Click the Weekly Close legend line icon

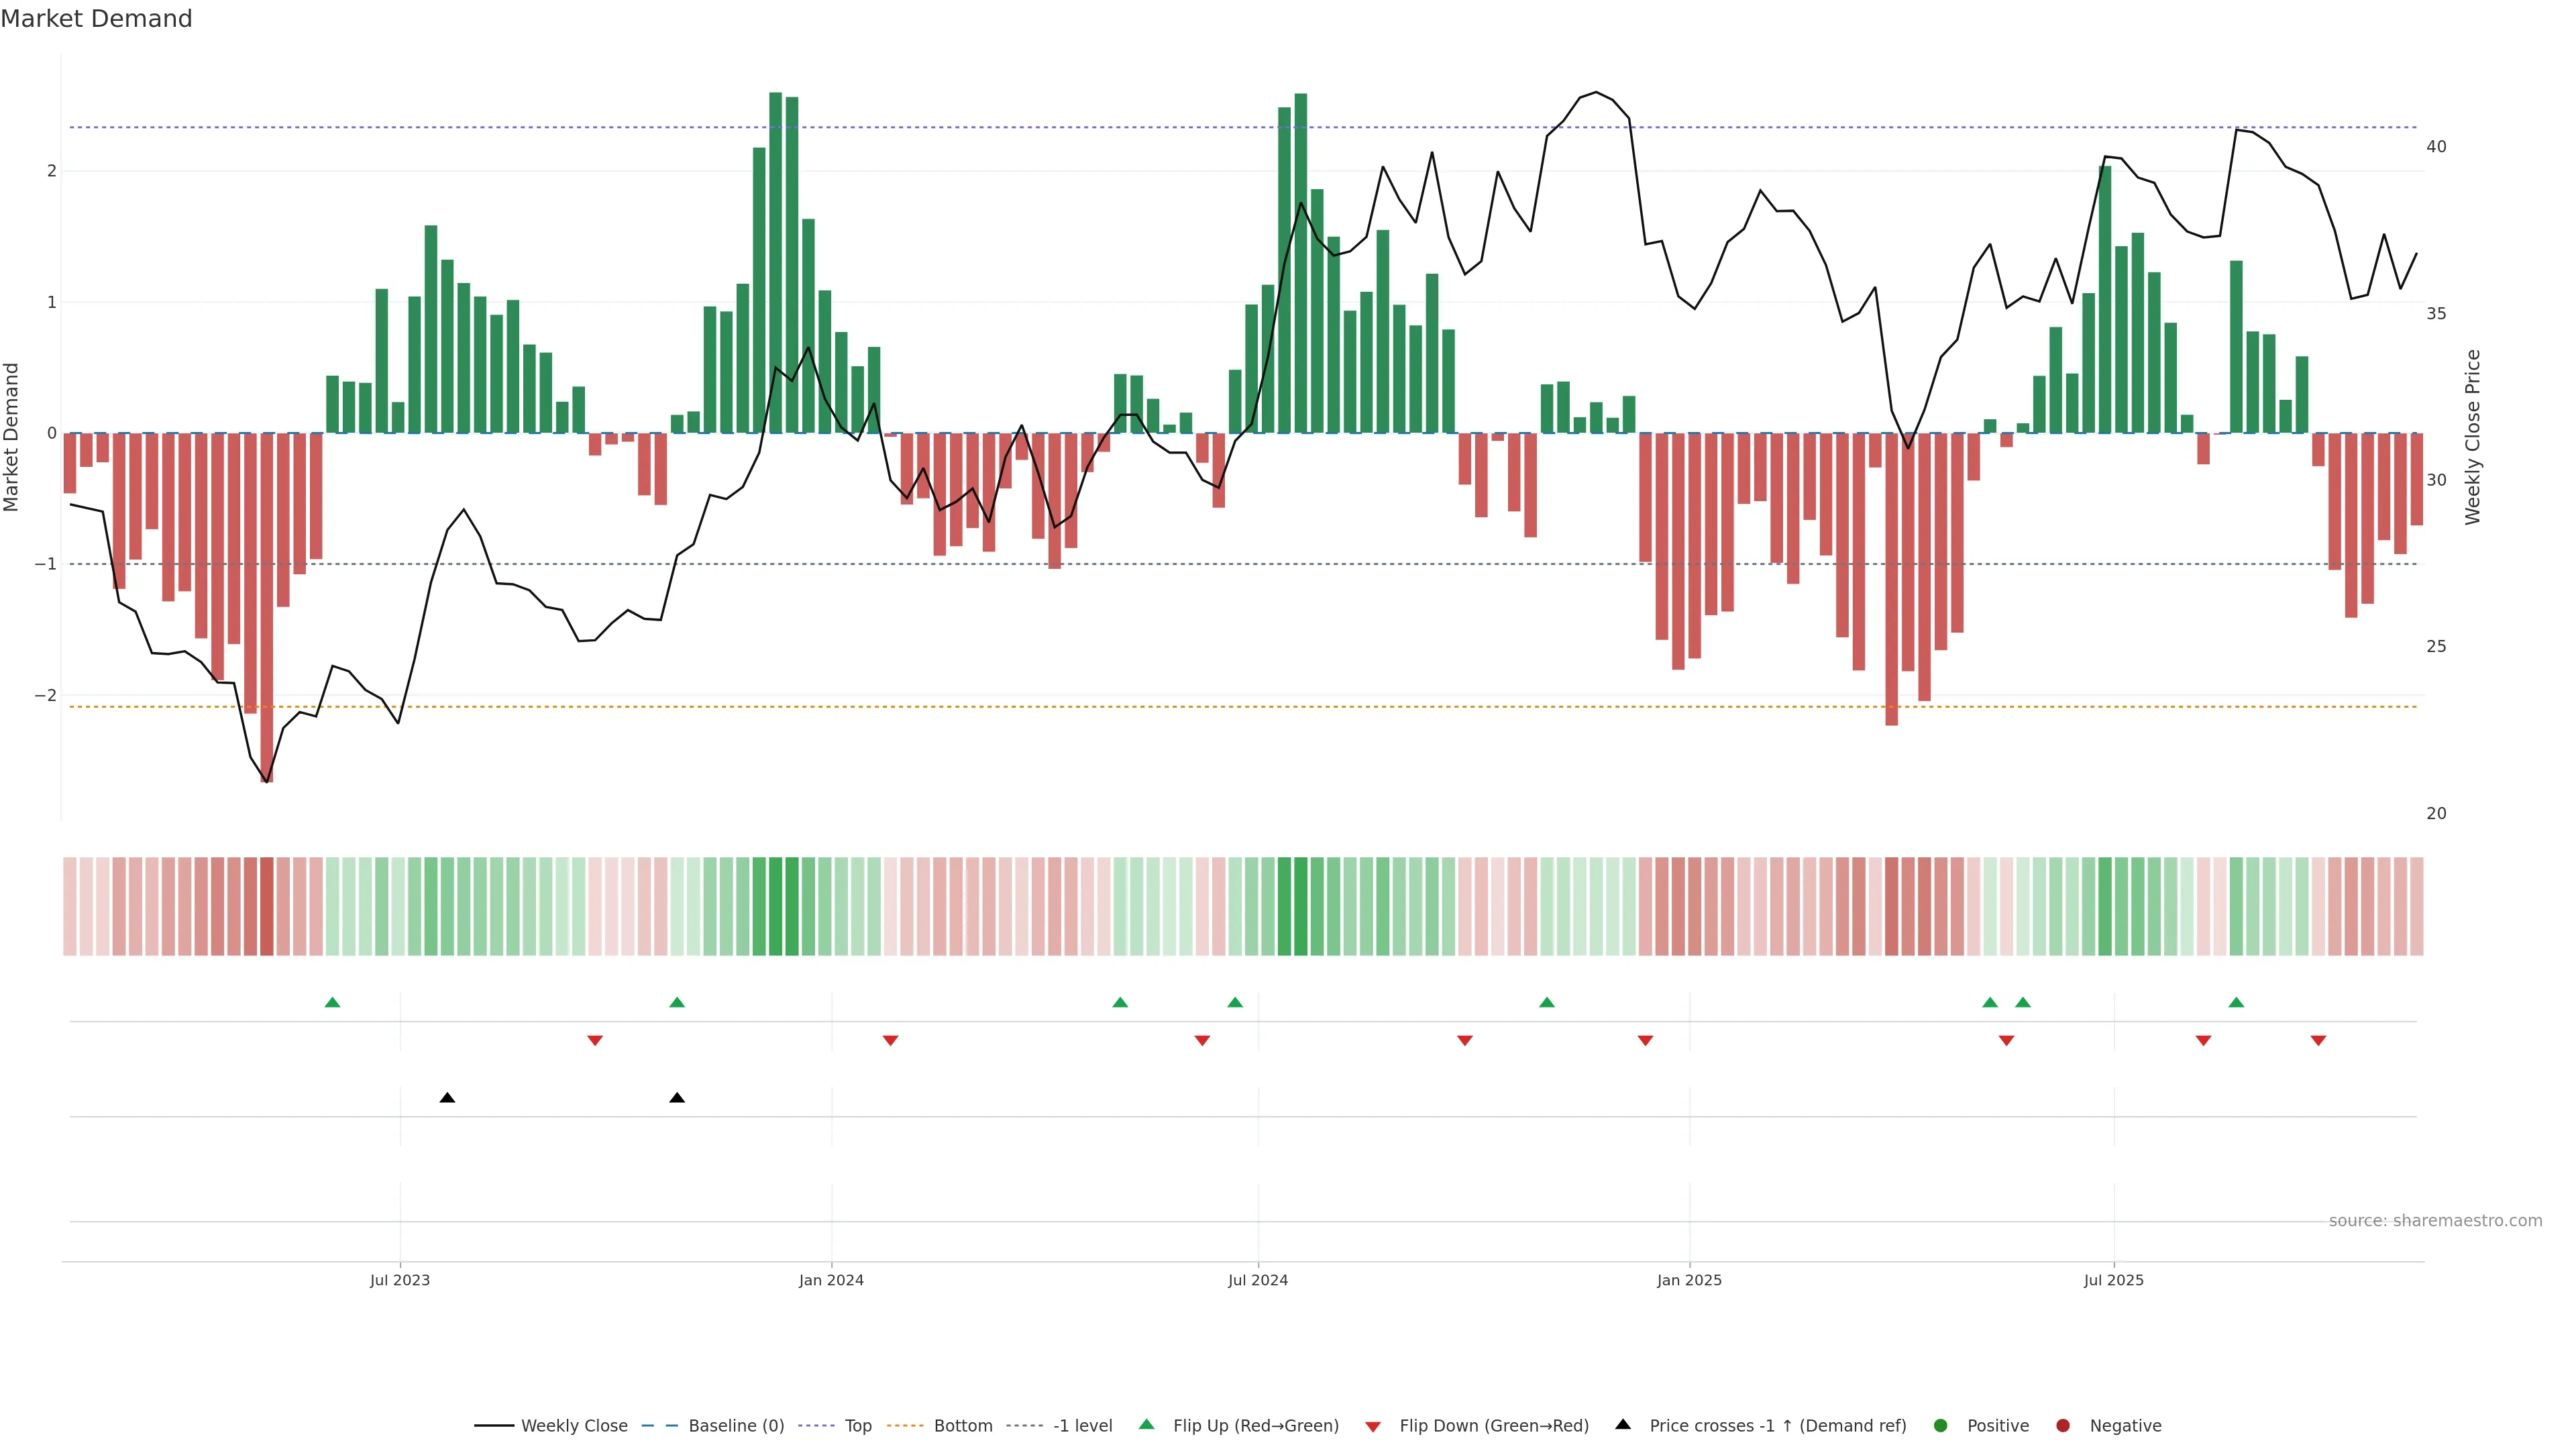[x=494, y=1425]
